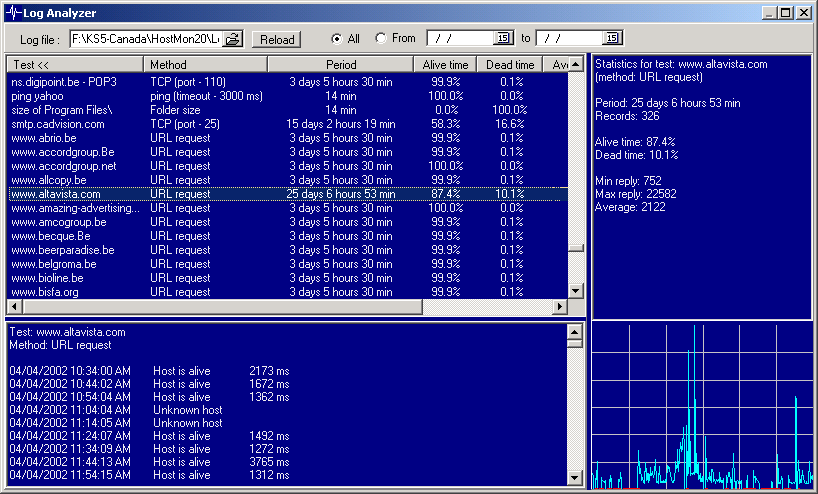818x494 pixels.
Task: Sort by the Method column header
Action: [206, 65]
